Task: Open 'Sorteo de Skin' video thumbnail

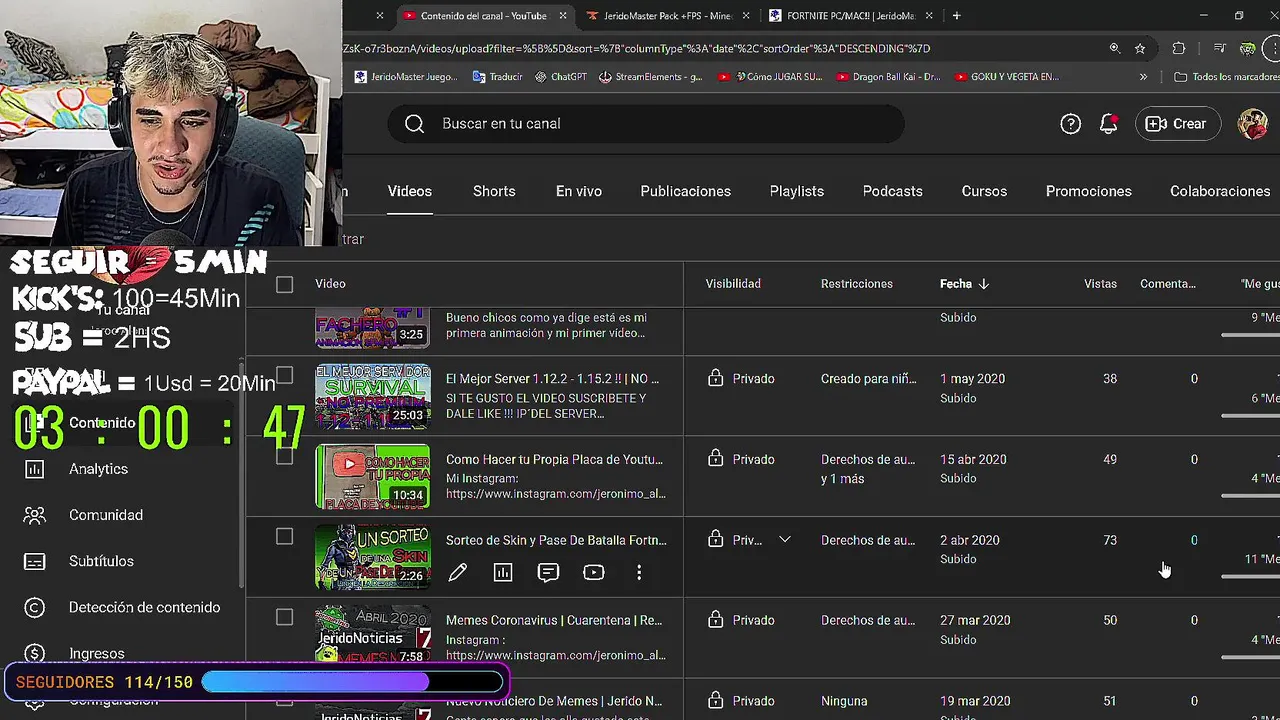Action: (x=373, y=557)
